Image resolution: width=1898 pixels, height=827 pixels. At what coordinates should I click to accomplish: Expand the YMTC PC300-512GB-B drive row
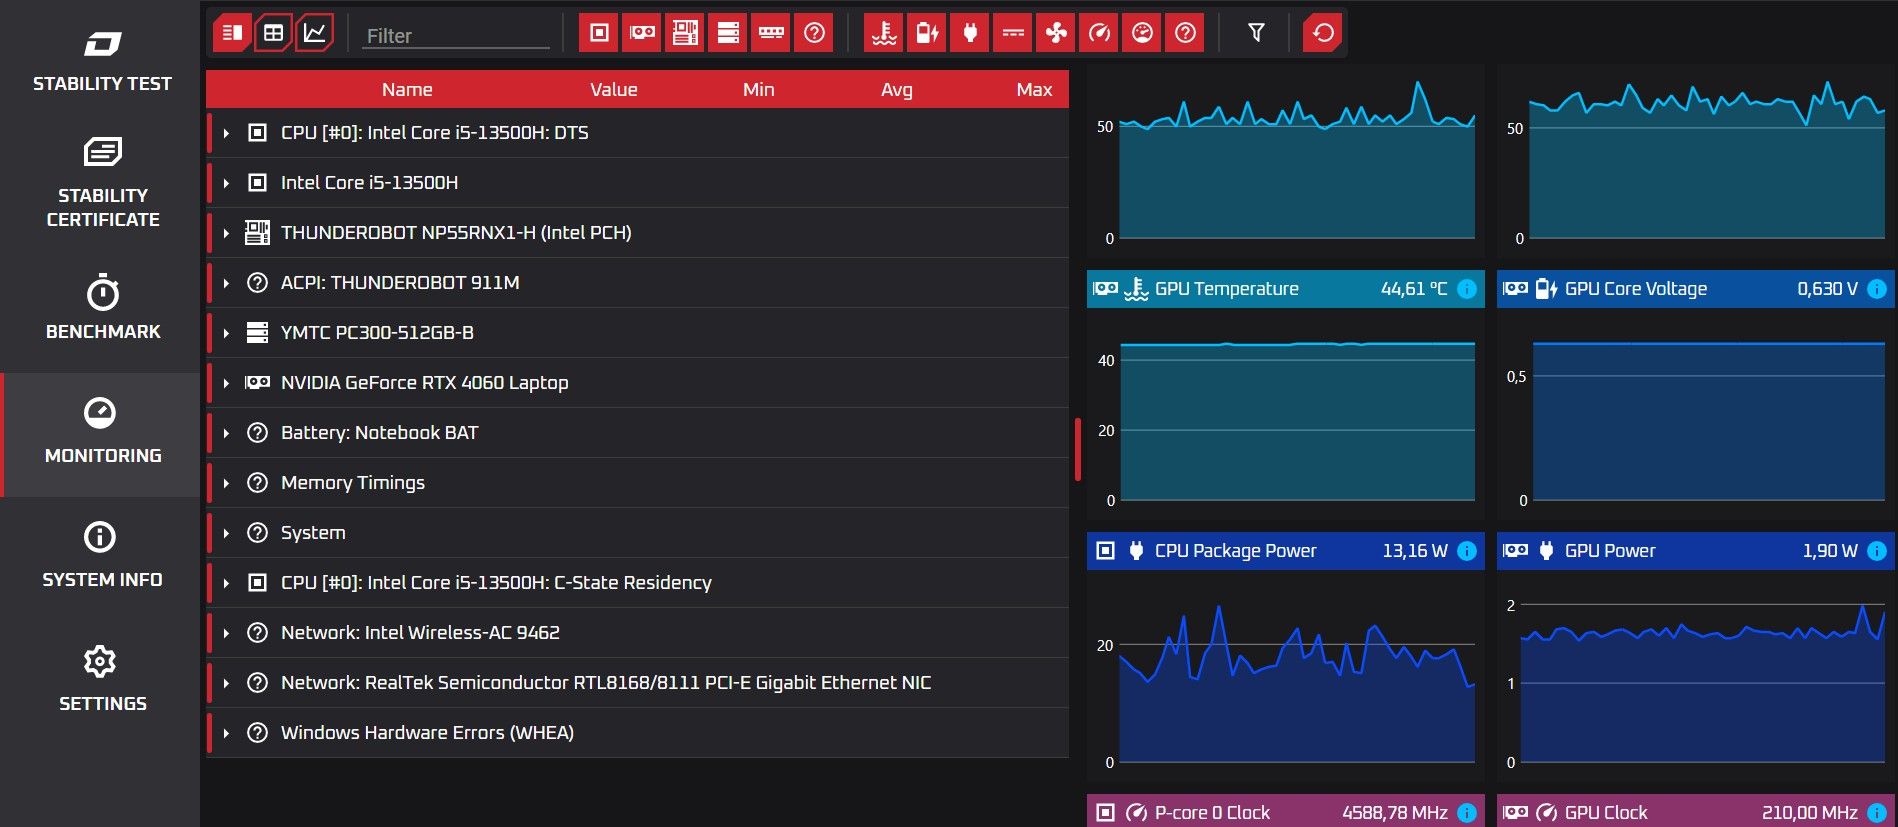(227, 333)
